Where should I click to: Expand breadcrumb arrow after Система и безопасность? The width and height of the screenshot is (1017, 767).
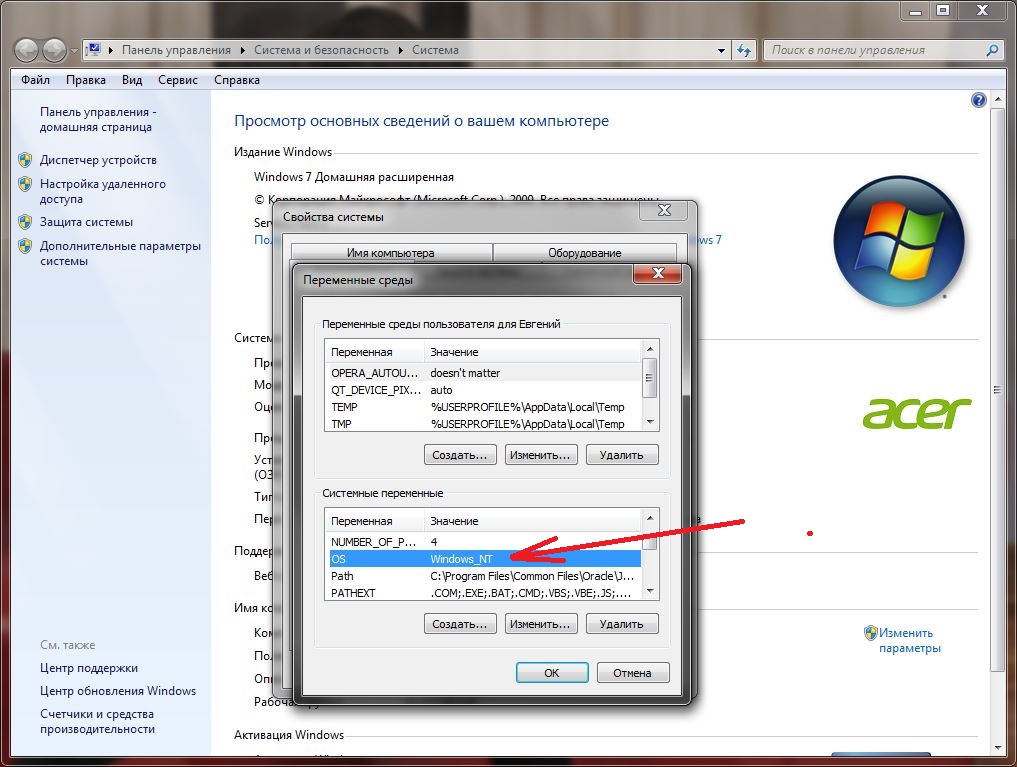point(400,50)
